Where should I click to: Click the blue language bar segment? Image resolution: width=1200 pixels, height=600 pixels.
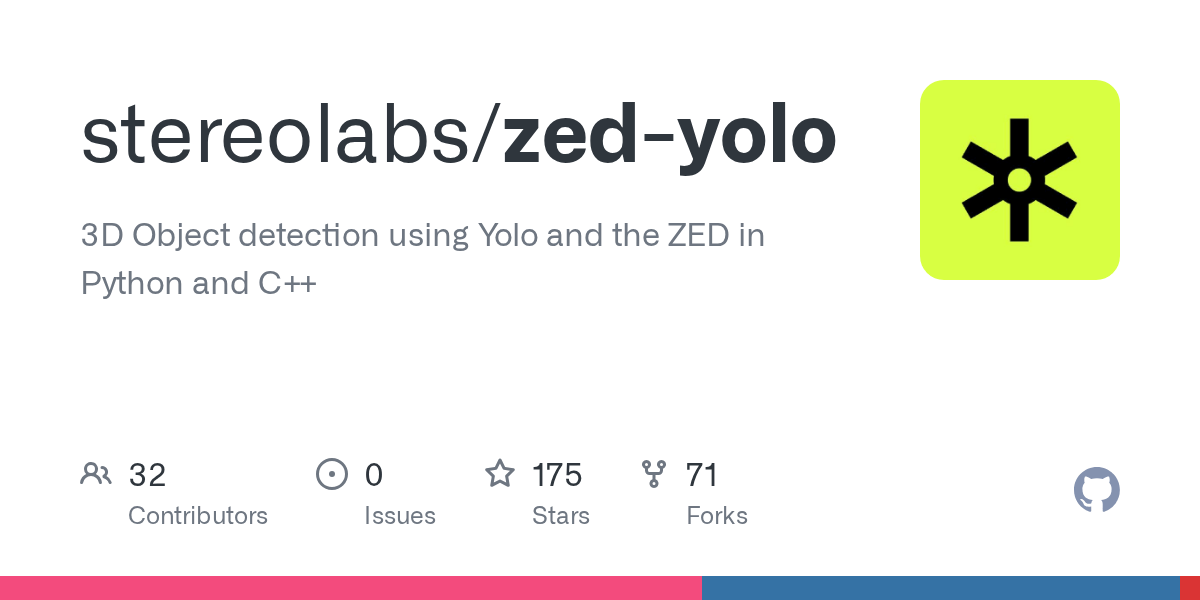tap(940, 588)
